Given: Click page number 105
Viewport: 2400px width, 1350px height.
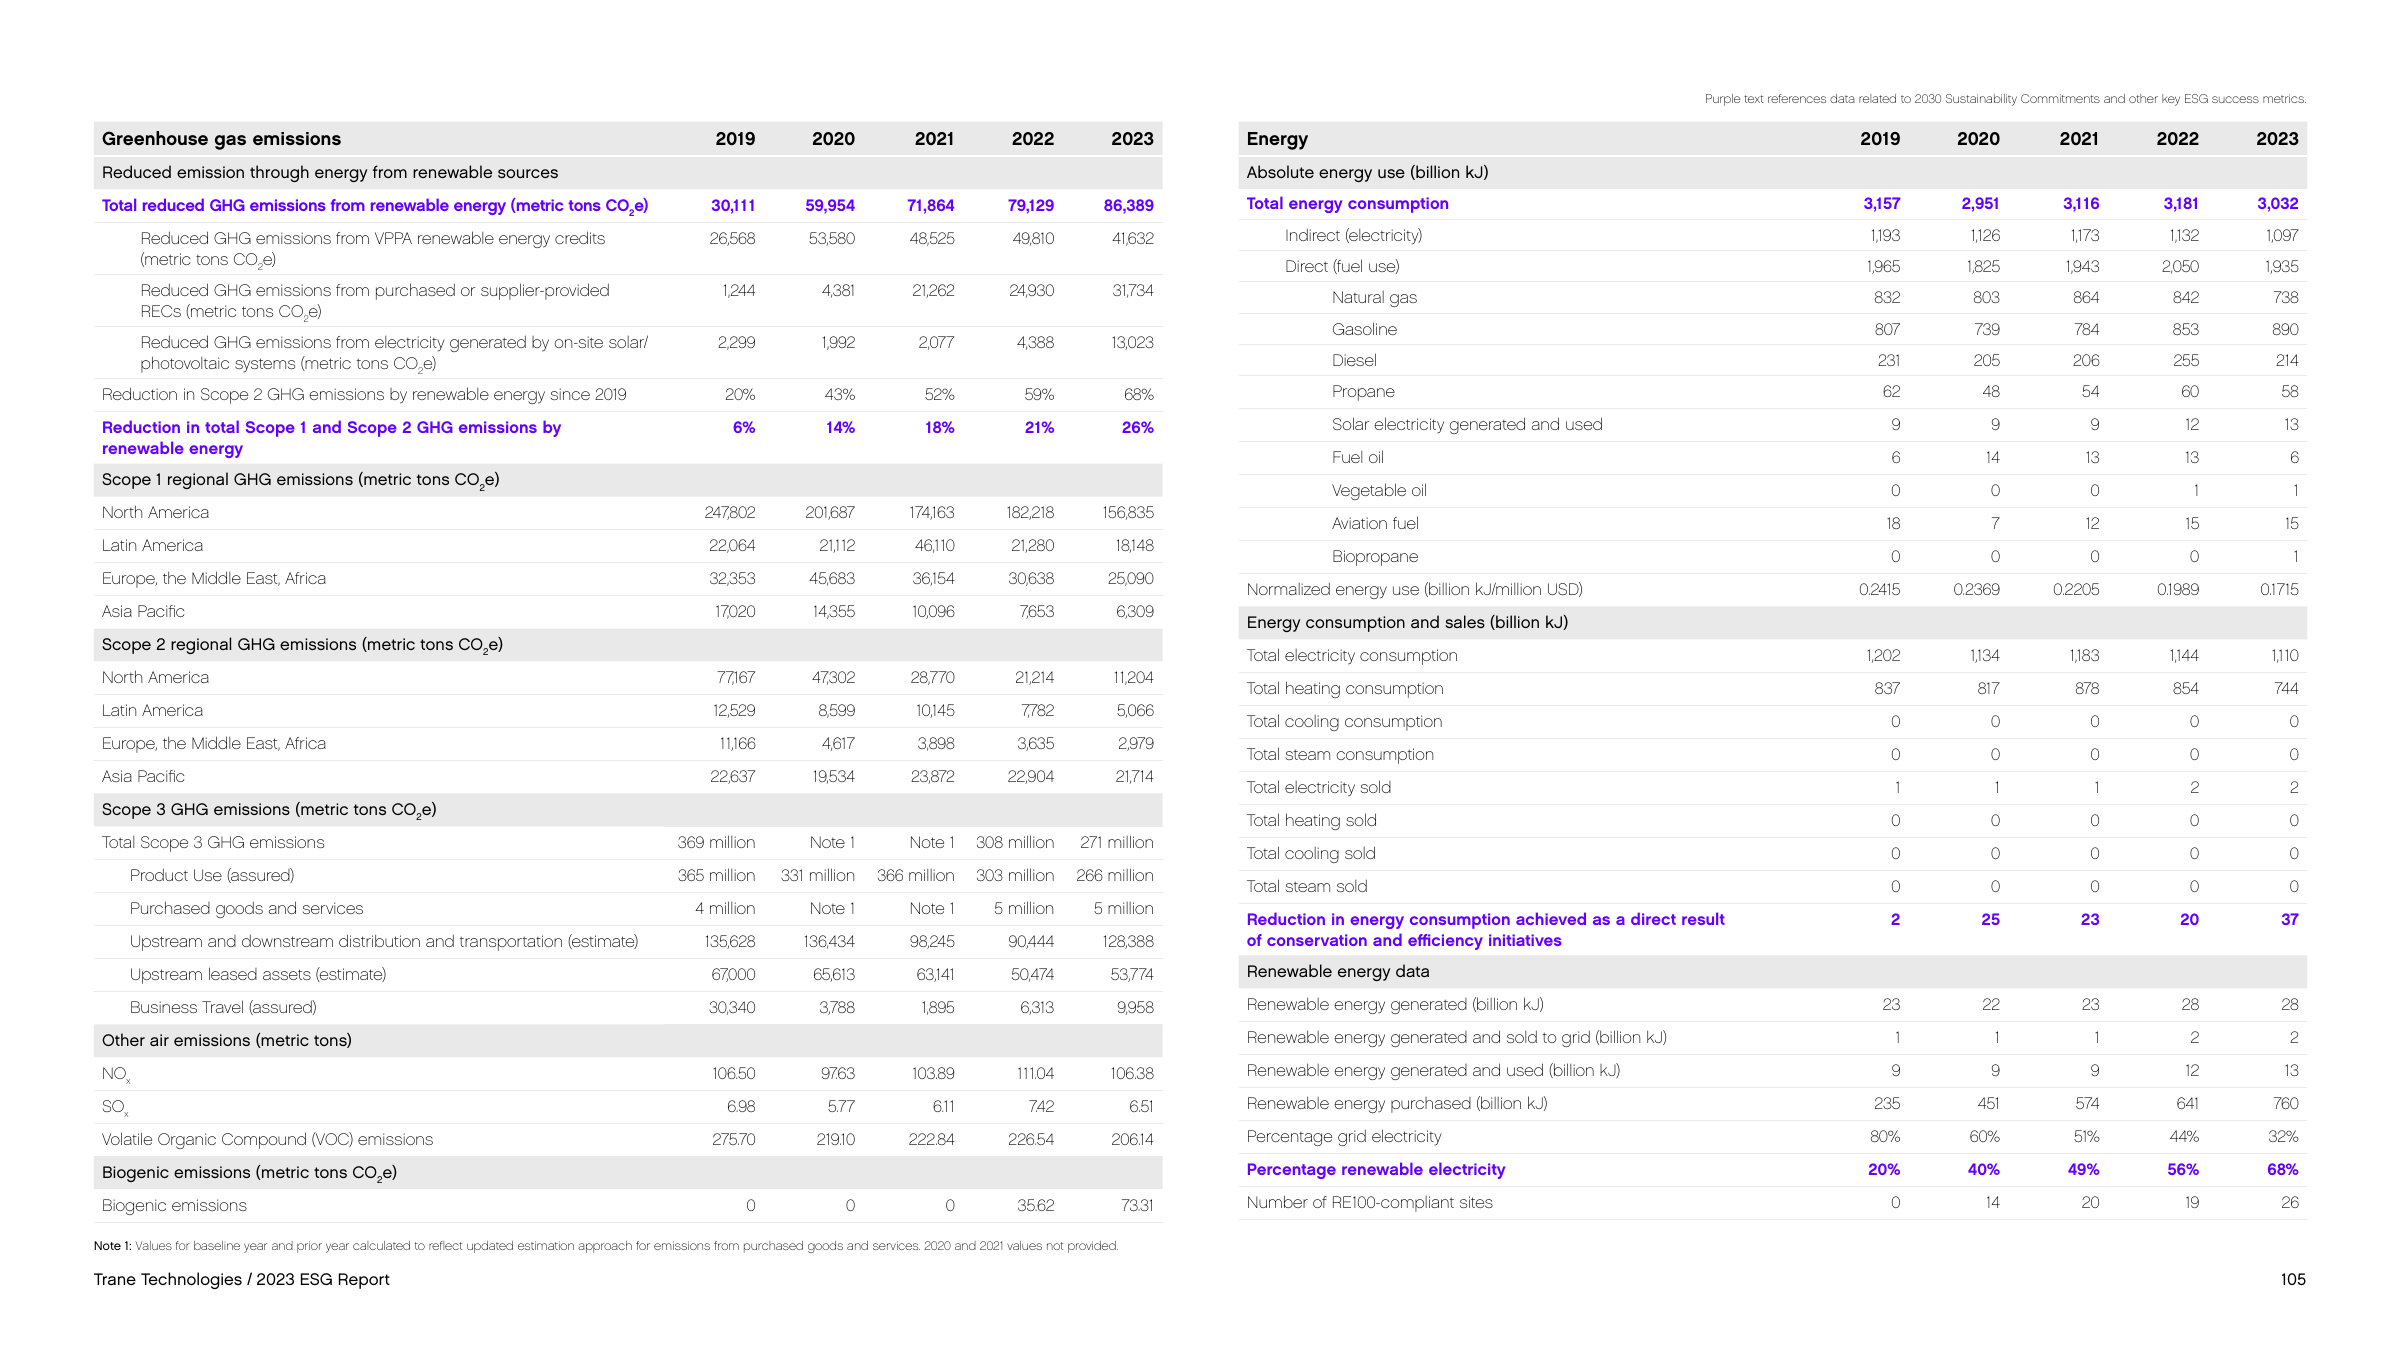Looking at the screenshot, I should click(2293, 1279).
